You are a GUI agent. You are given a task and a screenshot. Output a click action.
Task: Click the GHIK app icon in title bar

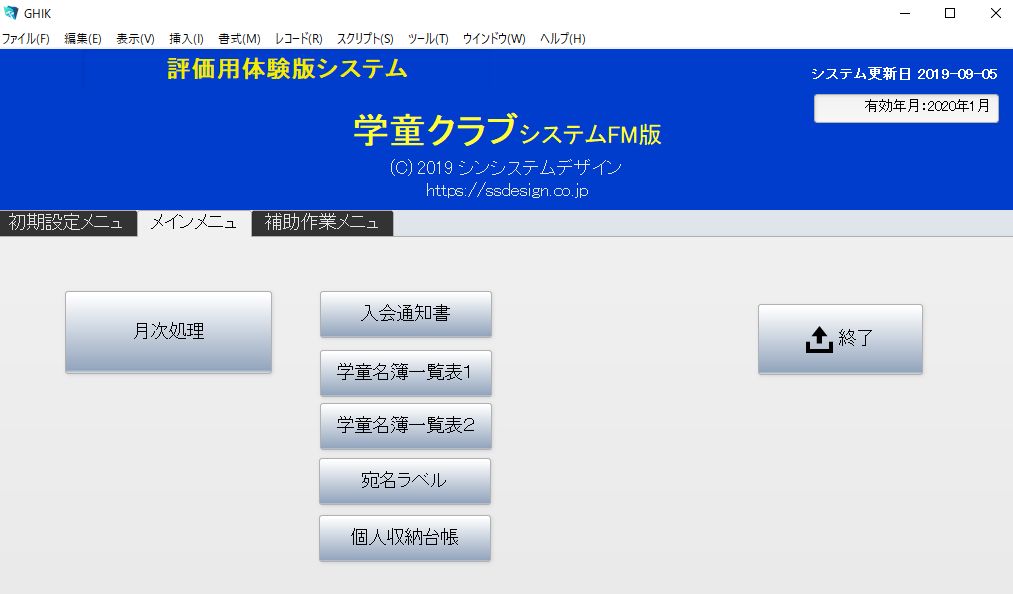[x=11, y=13]
